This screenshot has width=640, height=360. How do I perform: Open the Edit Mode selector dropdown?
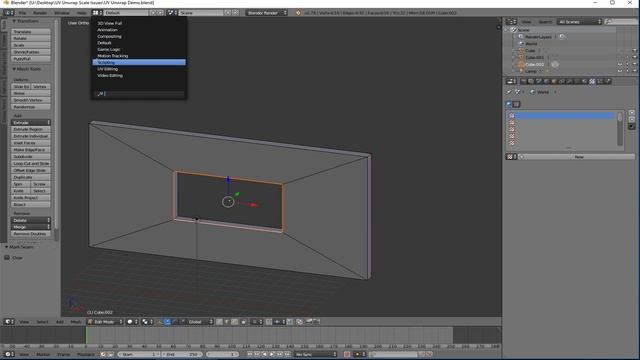[104, 322]
